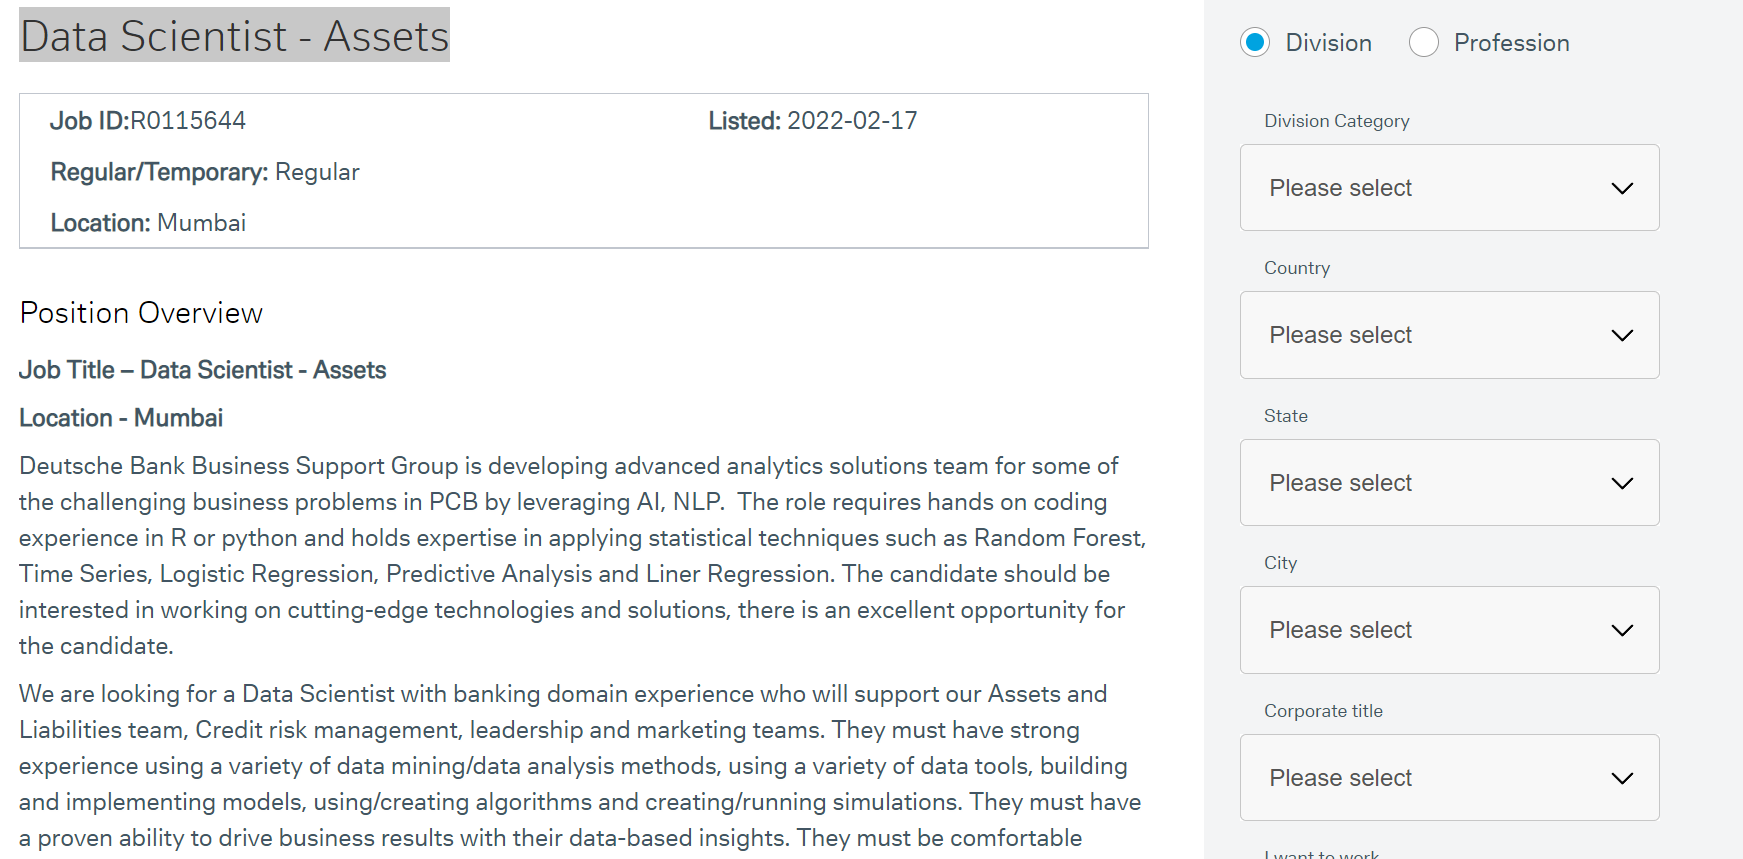Image resolution: width=1743 pixels, height=859 pixels.
Task: Click the chevron arrow in Division Category dropdown
Action: [x=1622, y=188]
